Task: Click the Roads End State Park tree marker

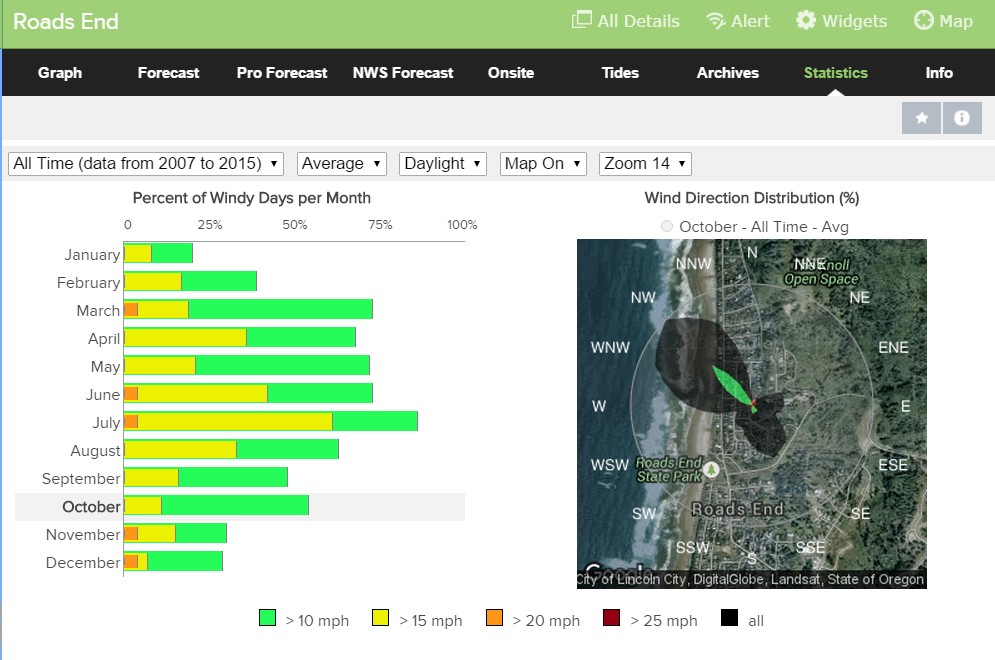Action: [711, 468]
